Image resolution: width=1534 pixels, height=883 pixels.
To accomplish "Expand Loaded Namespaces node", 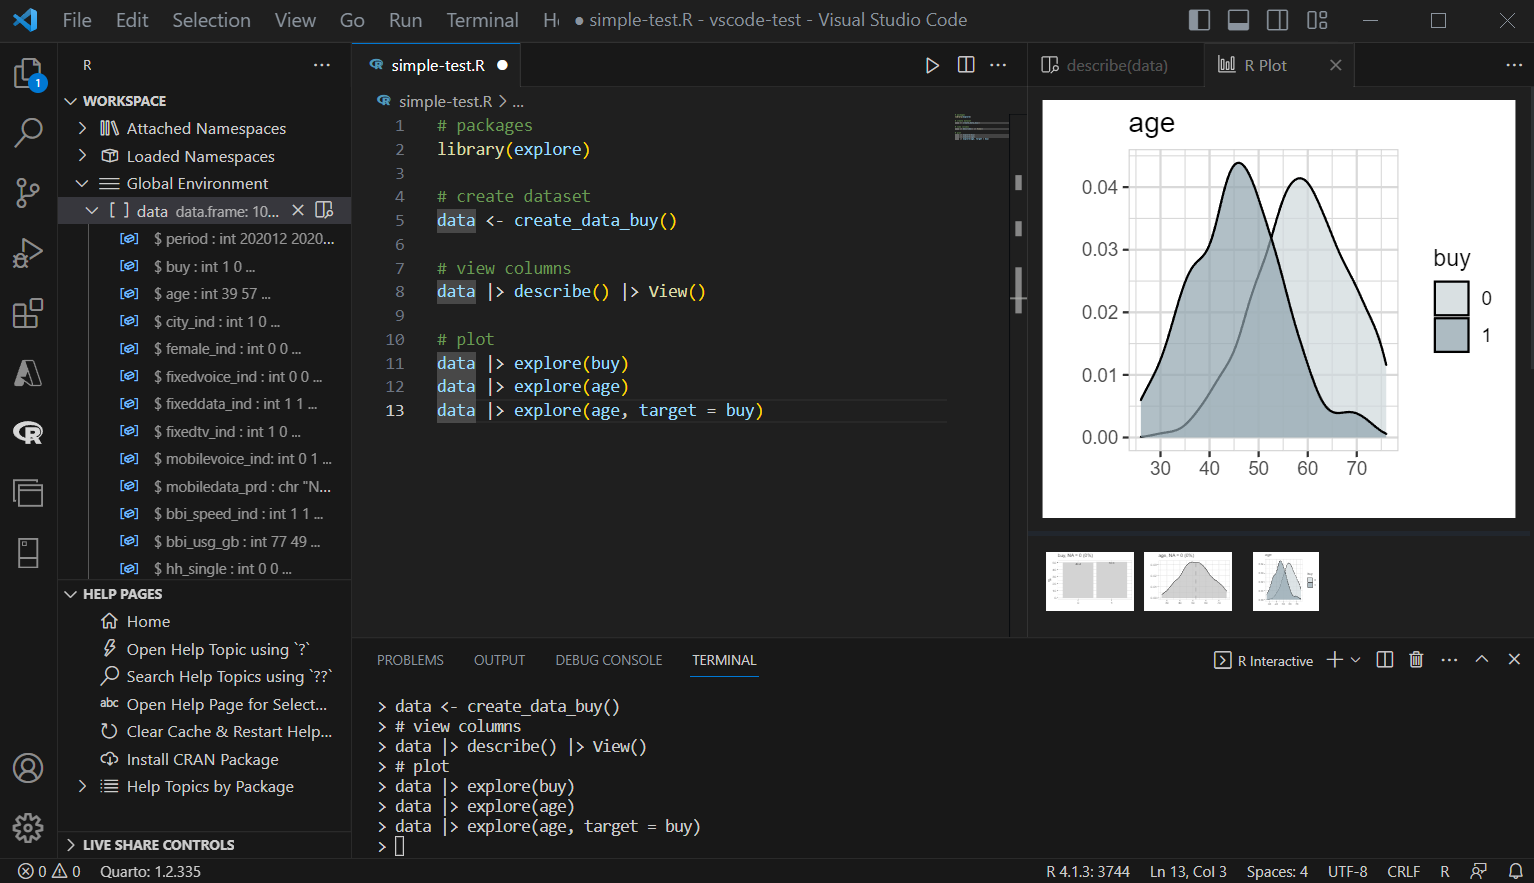I will click(x=83, y=156).
